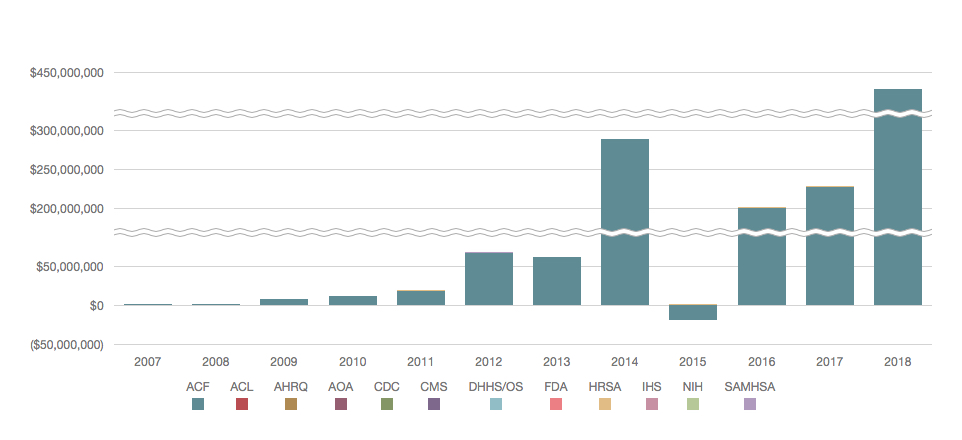
Task: Toggle the ACF legend swatch
Action: click(x=198, y=404)
